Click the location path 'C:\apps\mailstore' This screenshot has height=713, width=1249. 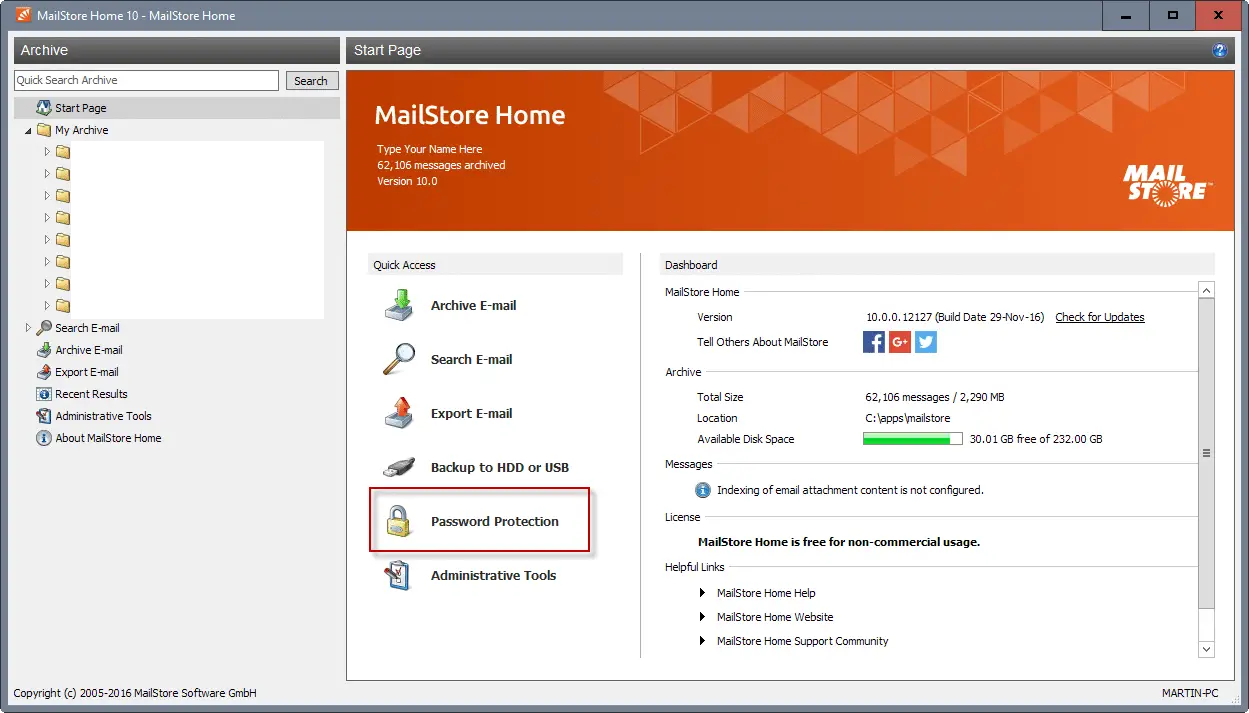[x=908, y=418]
